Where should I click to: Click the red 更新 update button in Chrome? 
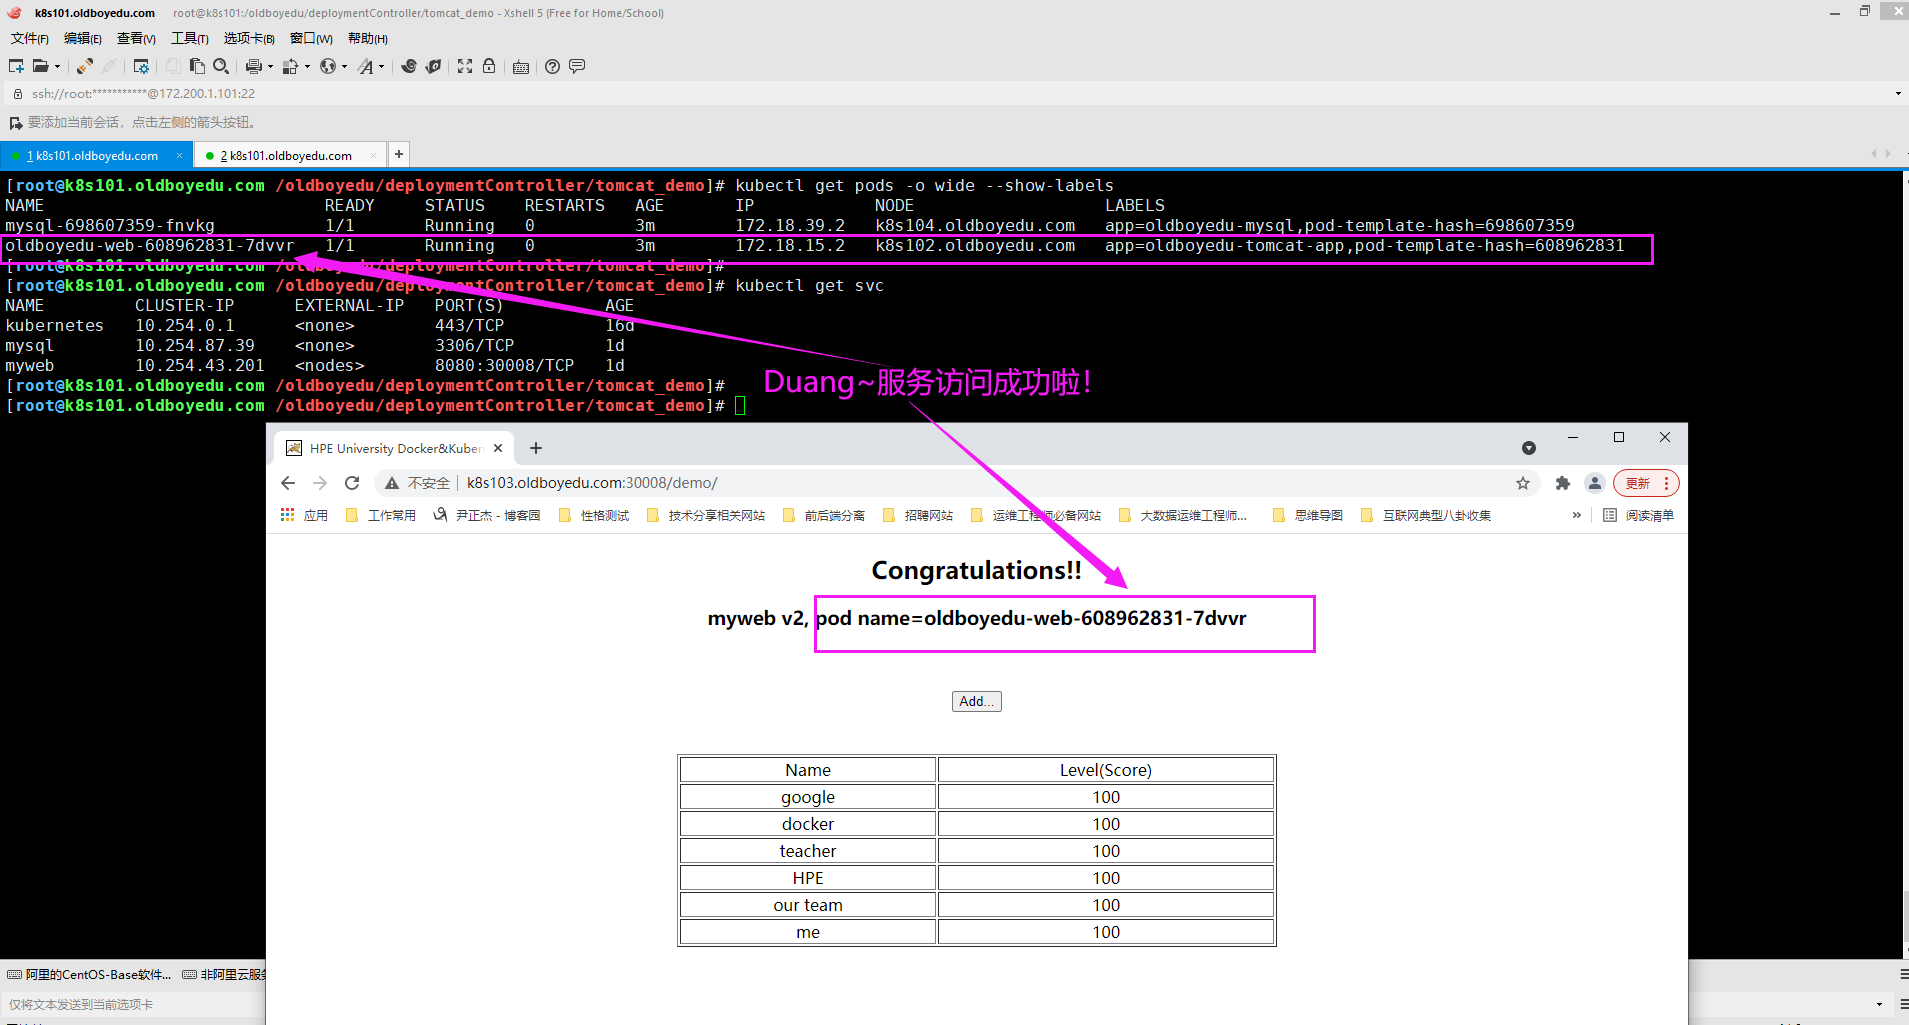[1638, 483]
